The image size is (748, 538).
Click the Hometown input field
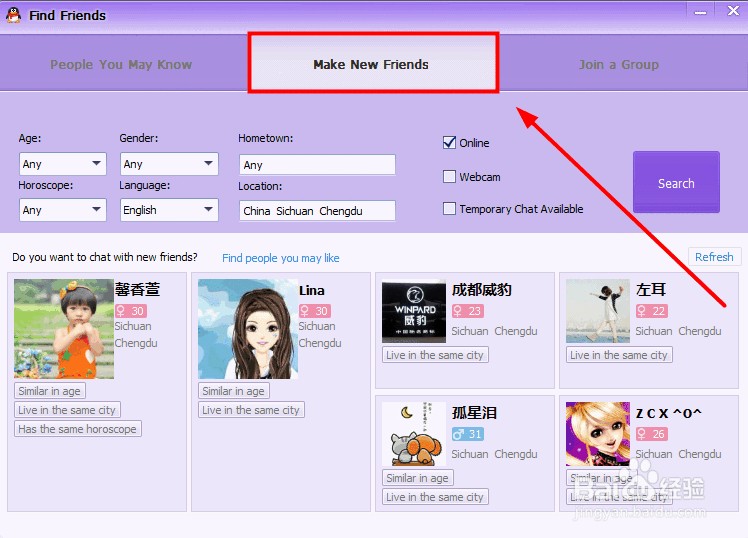(317, 165)
